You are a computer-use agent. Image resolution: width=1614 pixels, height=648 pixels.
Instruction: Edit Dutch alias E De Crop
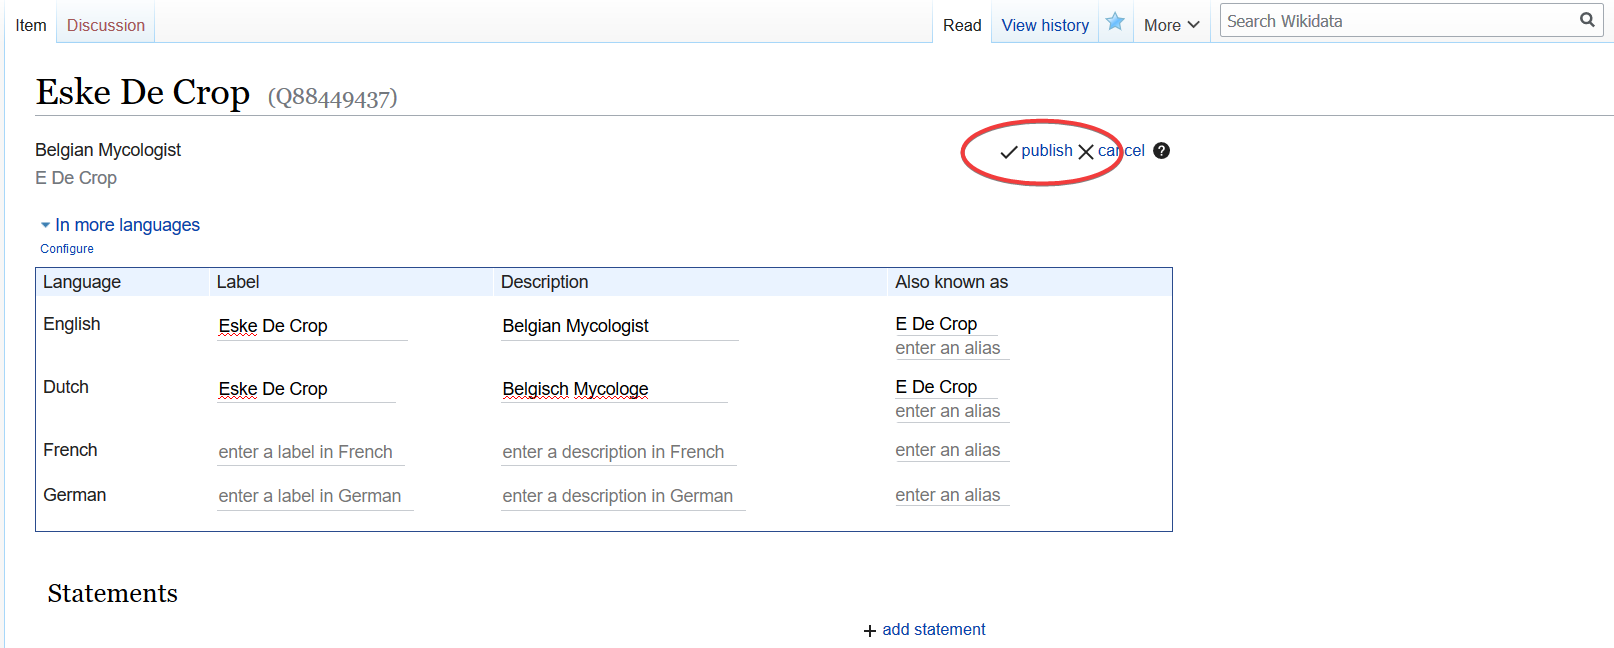click(x=946, y=387)
